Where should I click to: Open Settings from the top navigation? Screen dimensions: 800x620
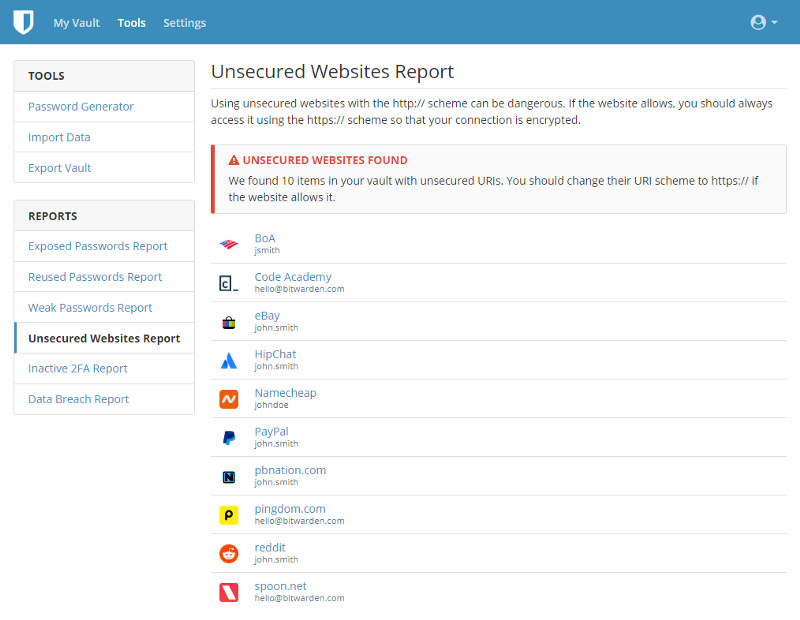tap(184, 23)
